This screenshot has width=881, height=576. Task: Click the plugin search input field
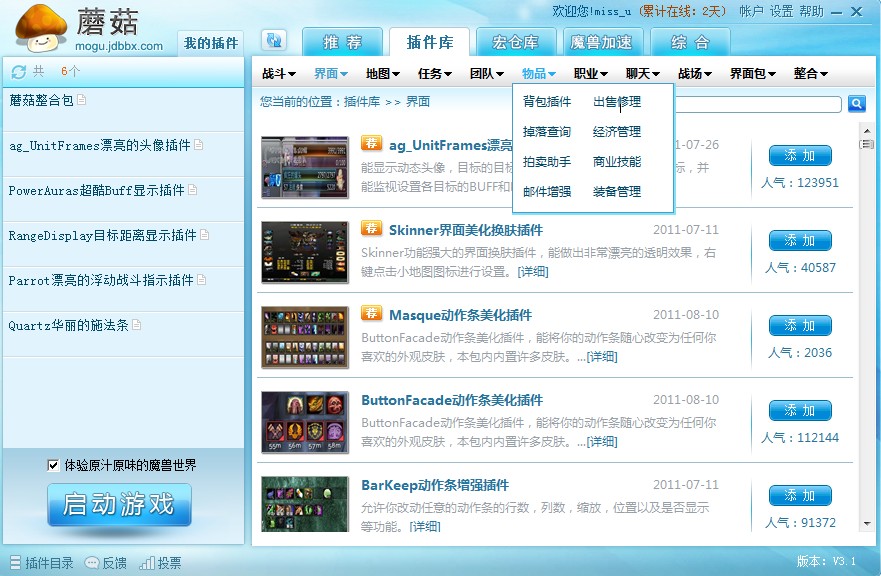click(757, 104)
